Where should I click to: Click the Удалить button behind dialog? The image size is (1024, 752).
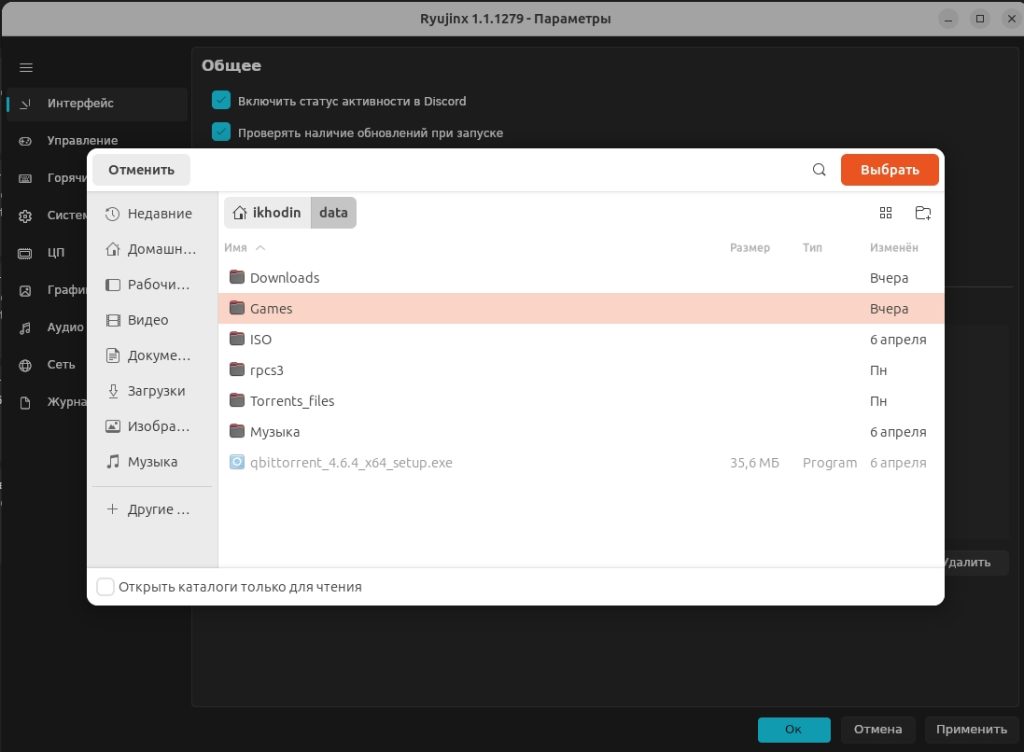click(x=974, y=562)
